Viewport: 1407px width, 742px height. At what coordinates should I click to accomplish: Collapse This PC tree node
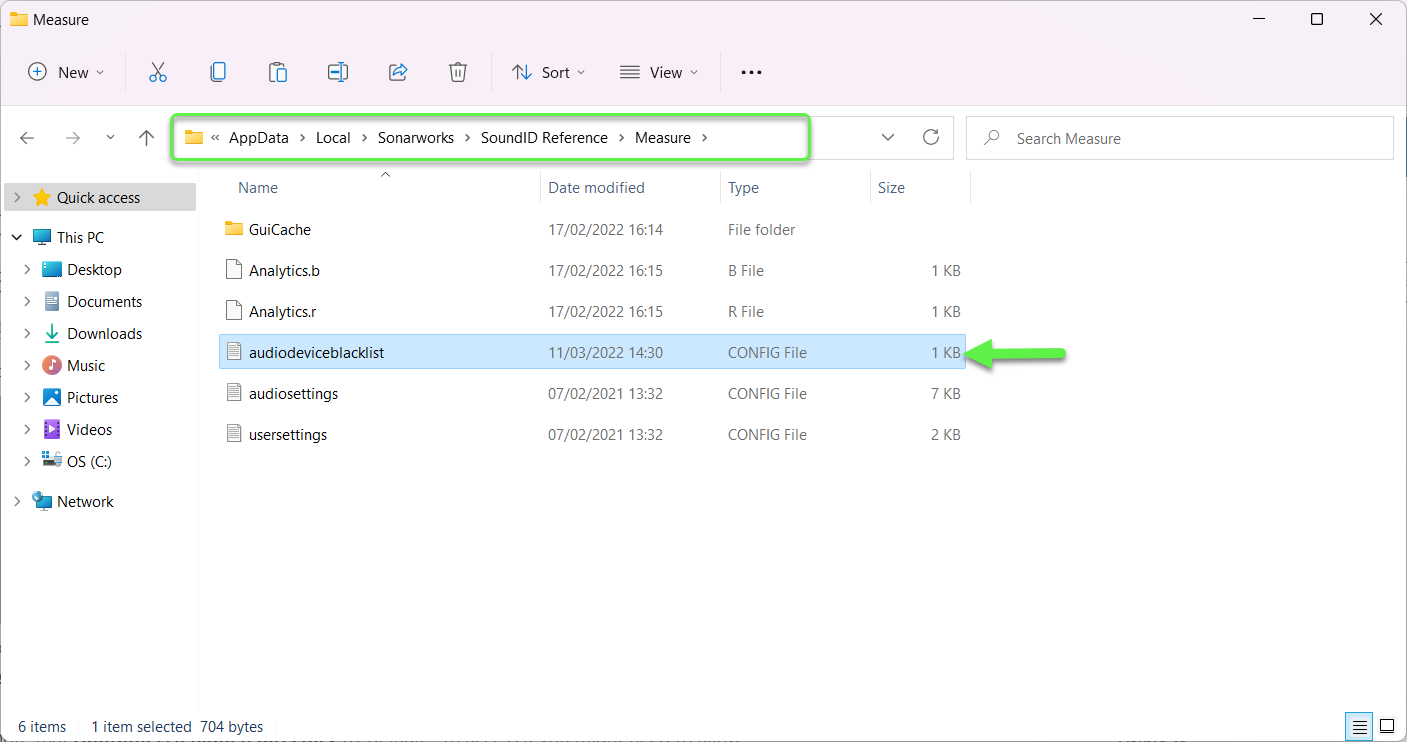17,237
